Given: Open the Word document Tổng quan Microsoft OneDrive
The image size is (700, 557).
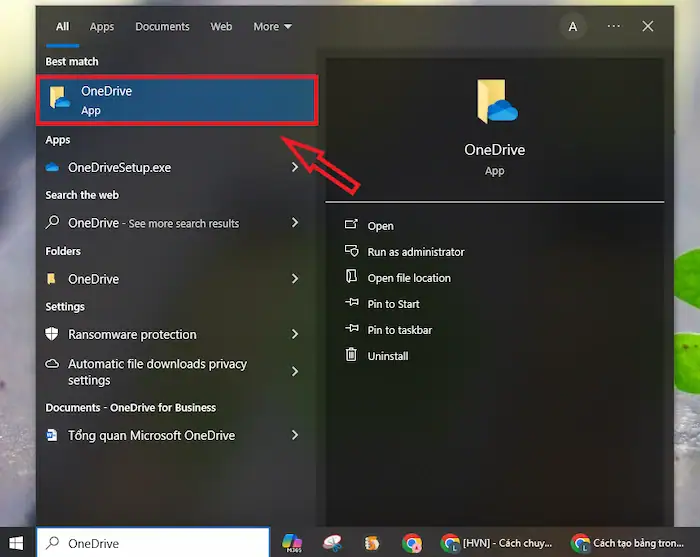Looking at the screenshot, I should pyautogui.click(x=151, y=436).
